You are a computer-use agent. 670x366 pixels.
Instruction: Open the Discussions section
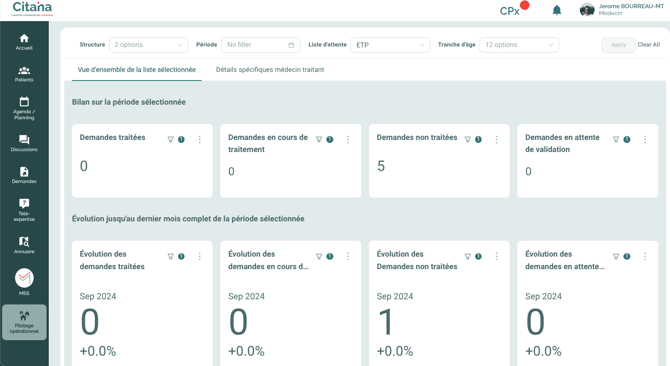(x=24, y=143)
